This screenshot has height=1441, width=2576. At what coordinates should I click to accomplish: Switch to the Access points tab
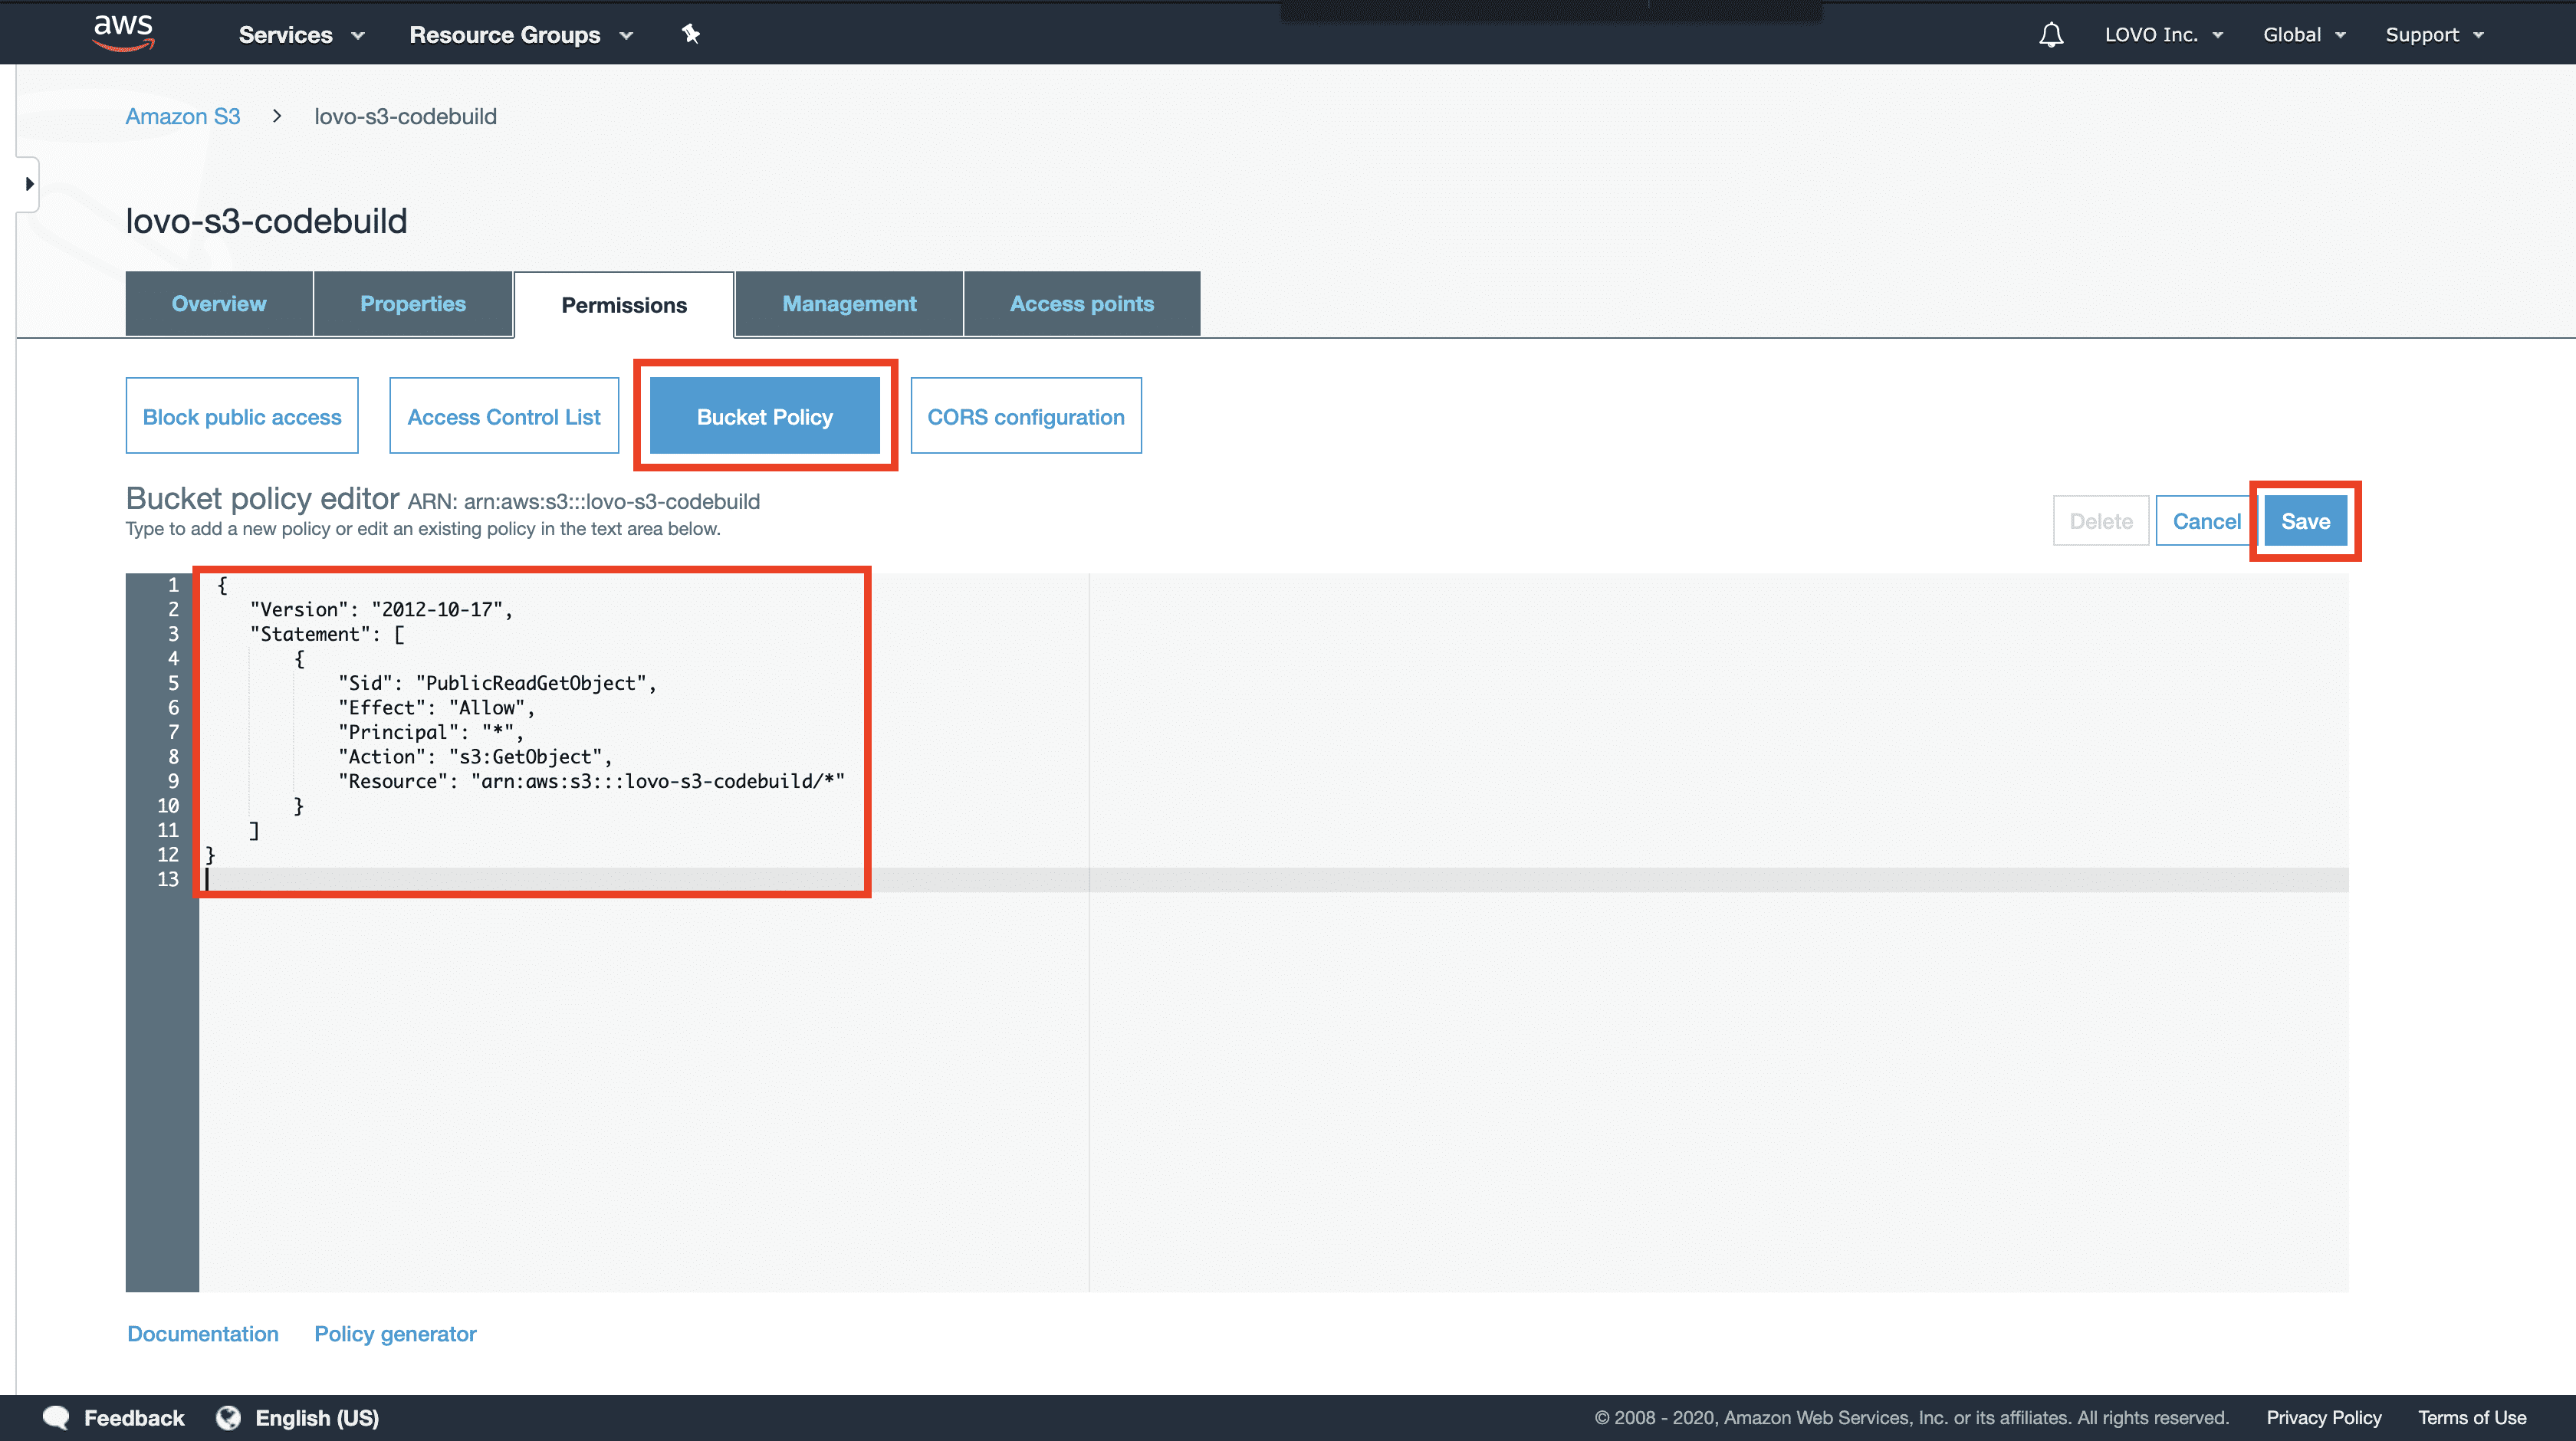click(1082, 304)
